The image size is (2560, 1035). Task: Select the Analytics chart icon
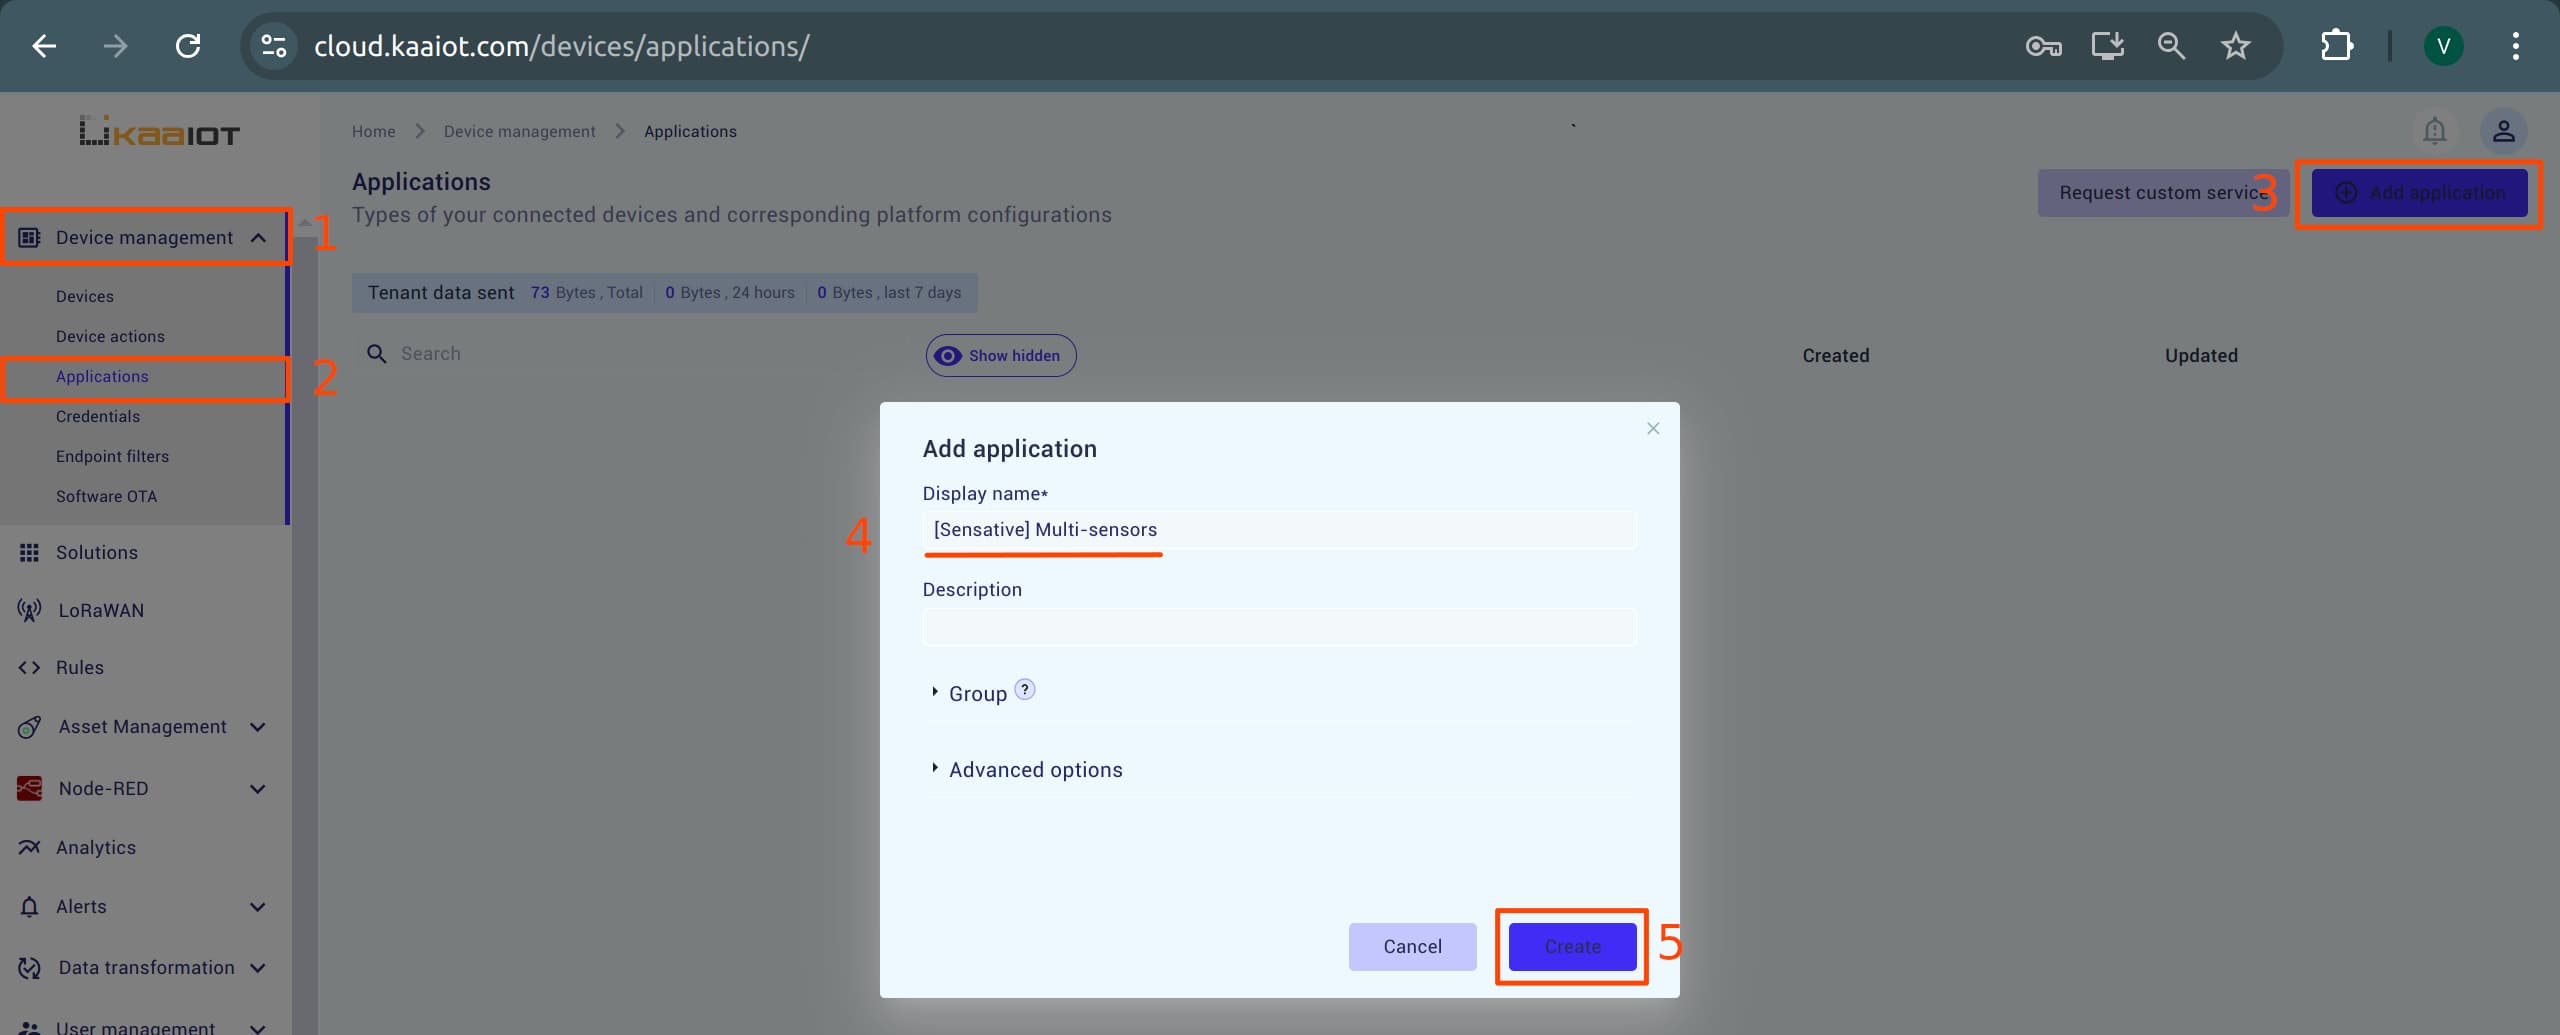point(29,846)
